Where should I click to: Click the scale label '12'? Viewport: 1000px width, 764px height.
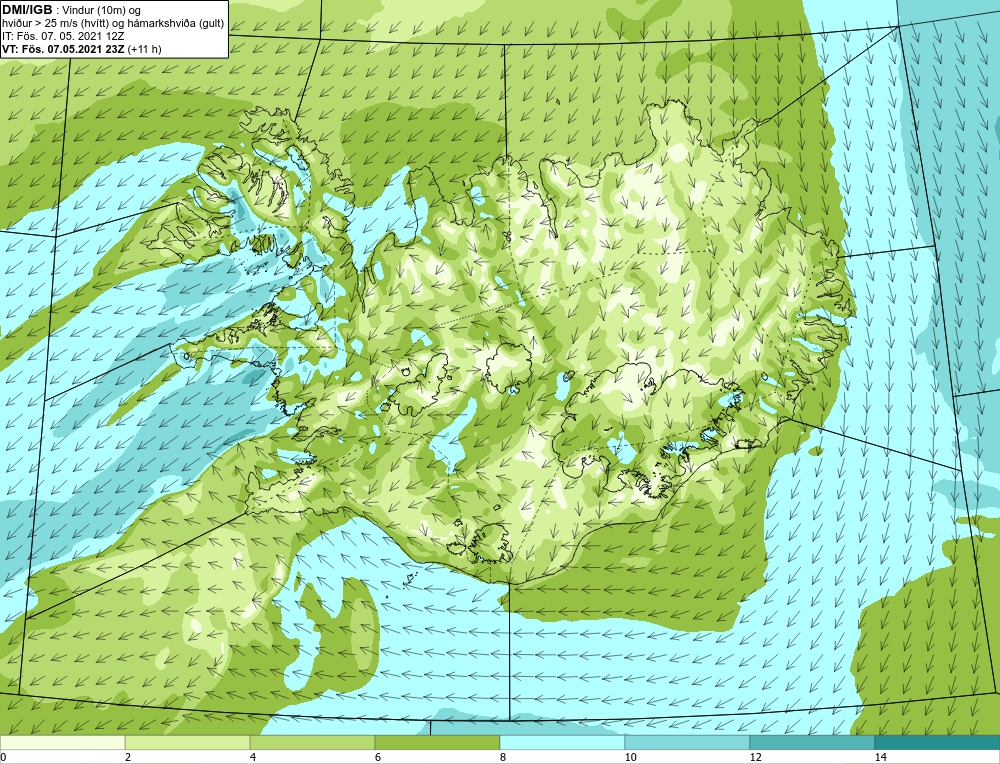[x=755, y=757]
